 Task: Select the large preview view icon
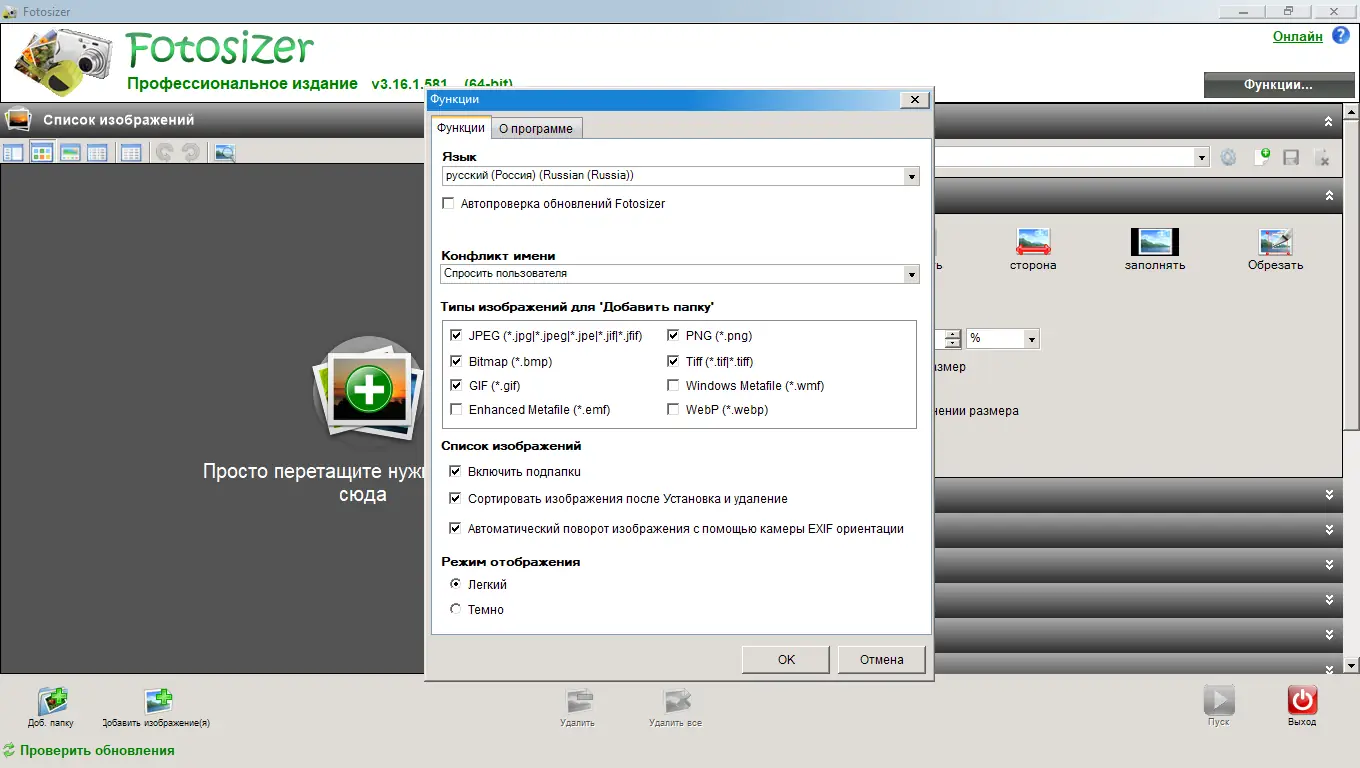(x=70, y=153)
